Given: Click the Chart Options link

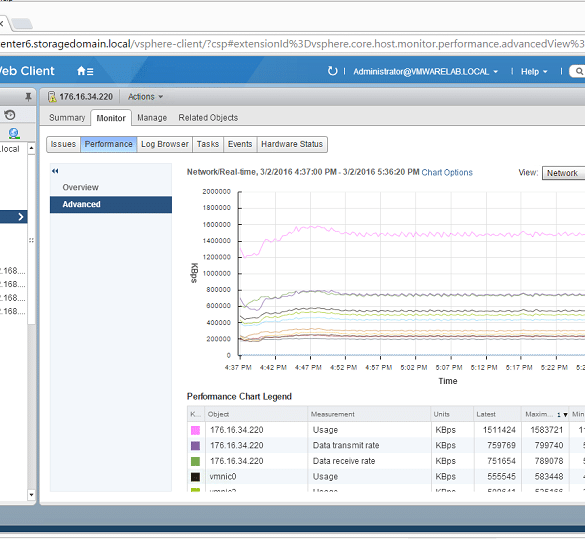Looking at the screenshot, I should (x=447, y=173).
